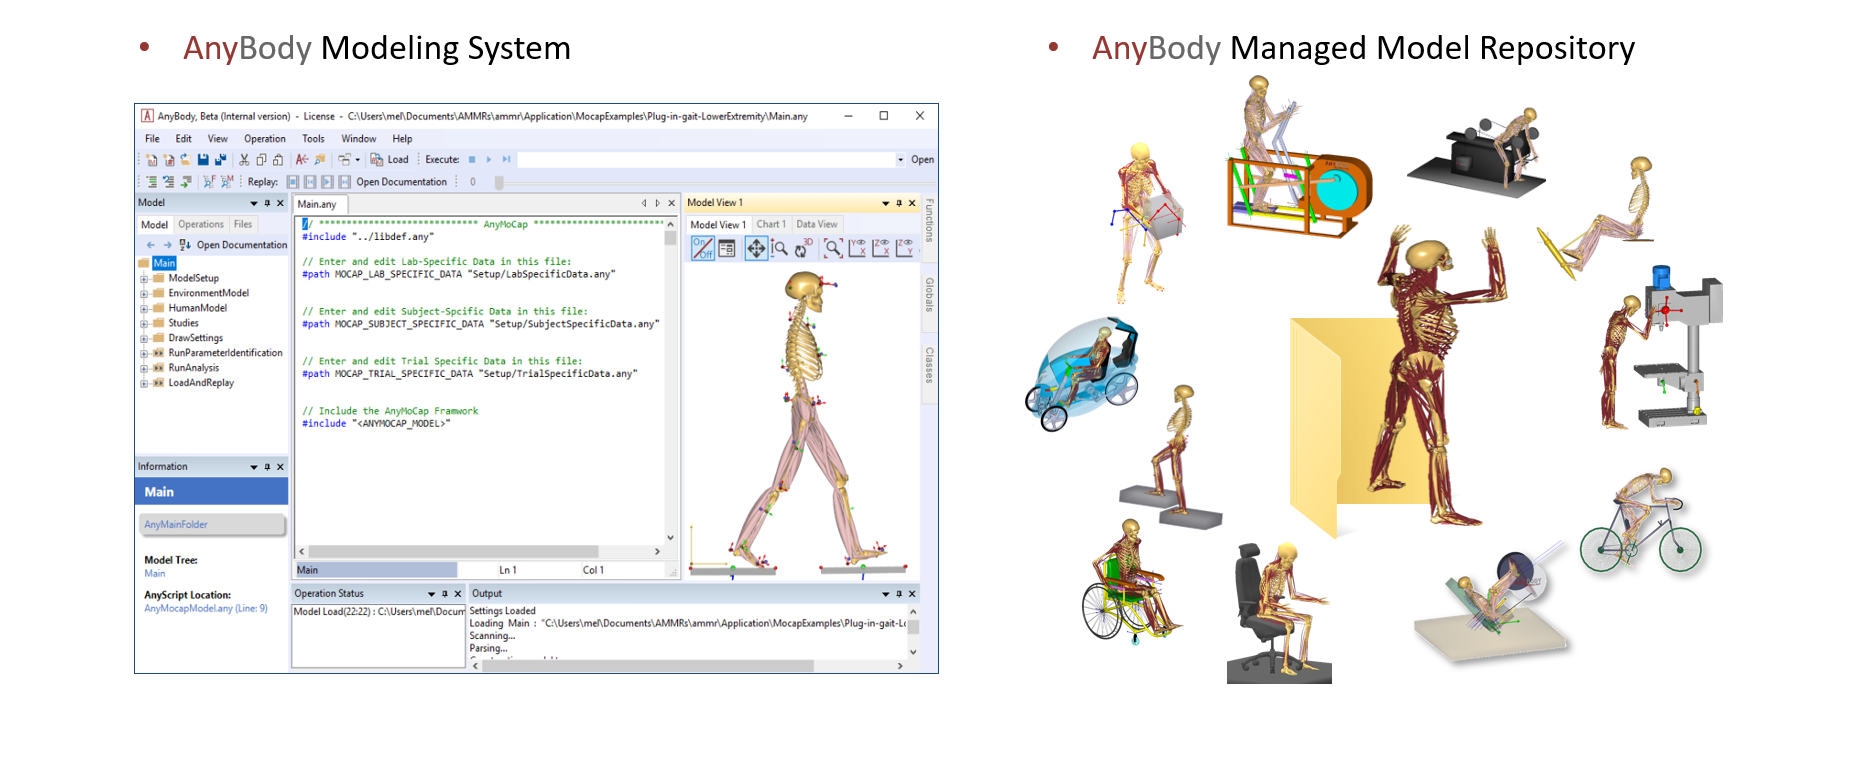Click the Replay stop button
1853x765 pixels.
click(293, 182)
